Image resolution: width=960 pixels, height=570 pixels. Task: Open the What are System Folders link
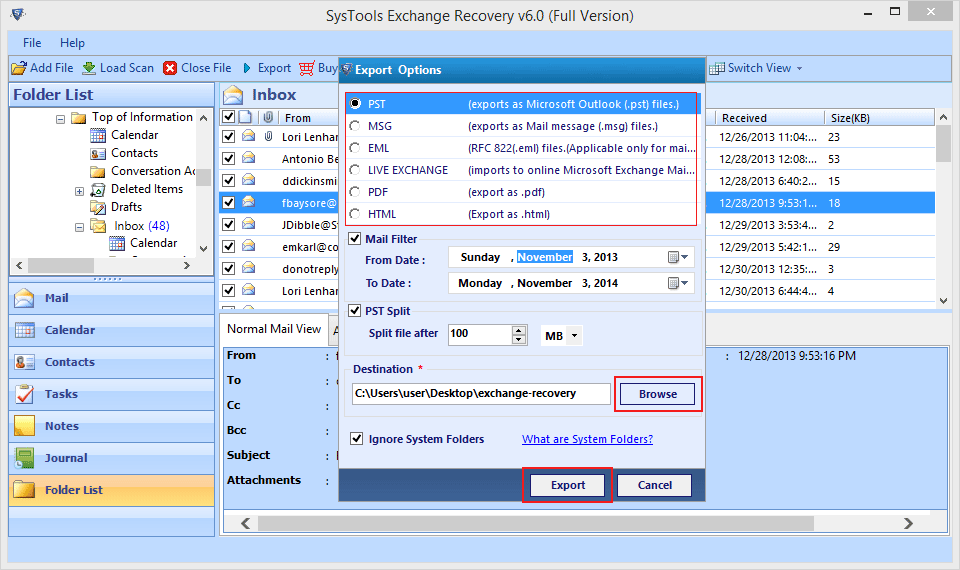click(587, 439)
